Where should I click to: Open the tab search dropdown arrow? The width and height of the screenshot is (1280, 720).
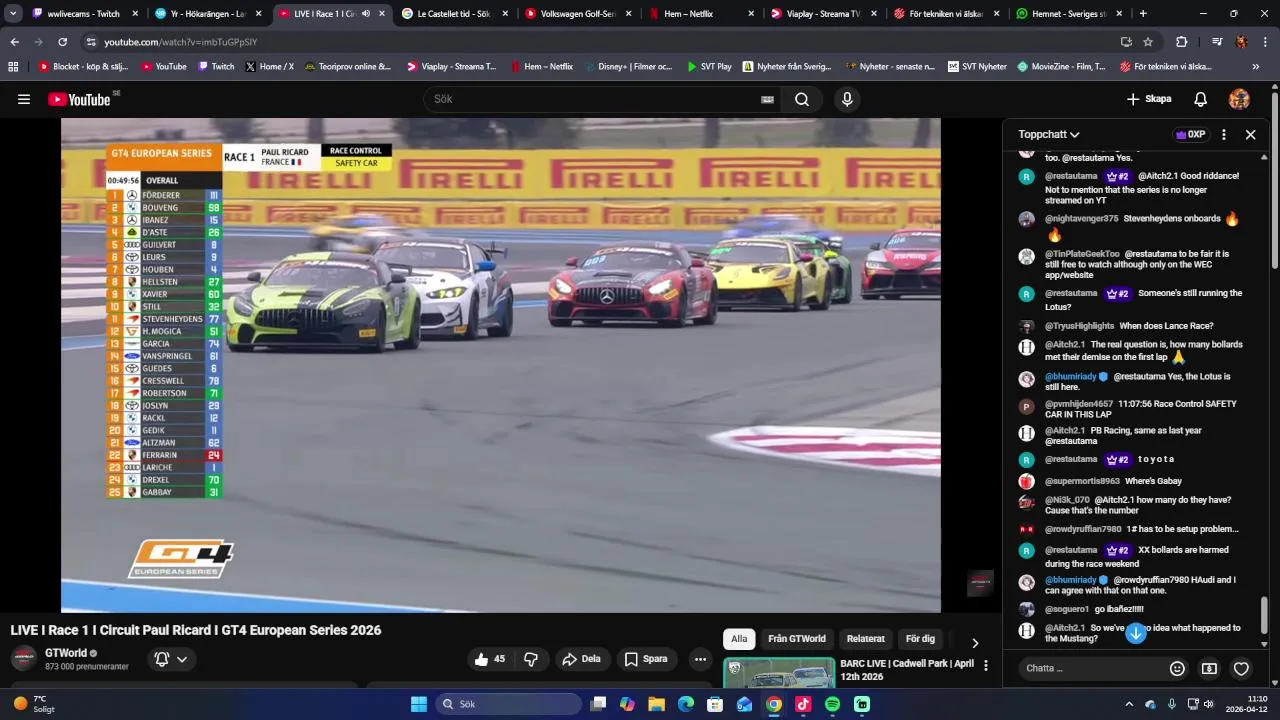(x=13, y=14)
